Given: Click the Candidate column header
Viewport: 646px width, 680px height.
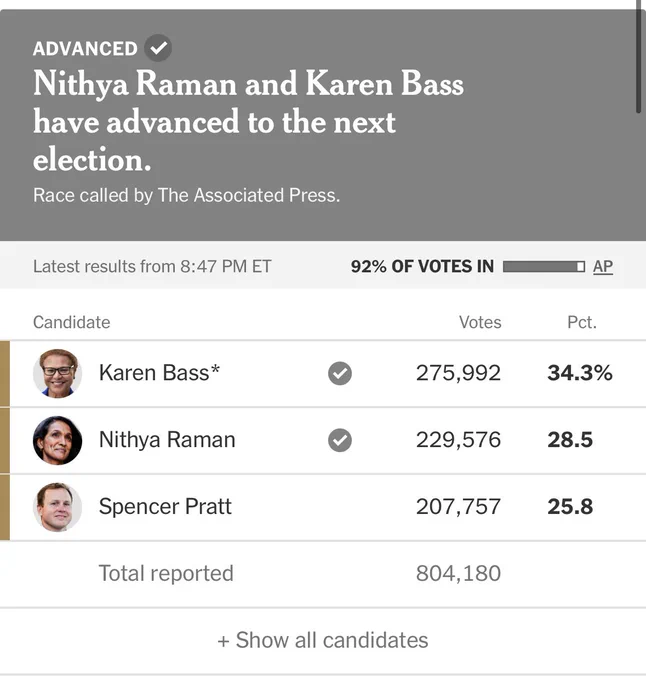Looking at the screenshot, I should pyautogui.click(x=72, y=322).
